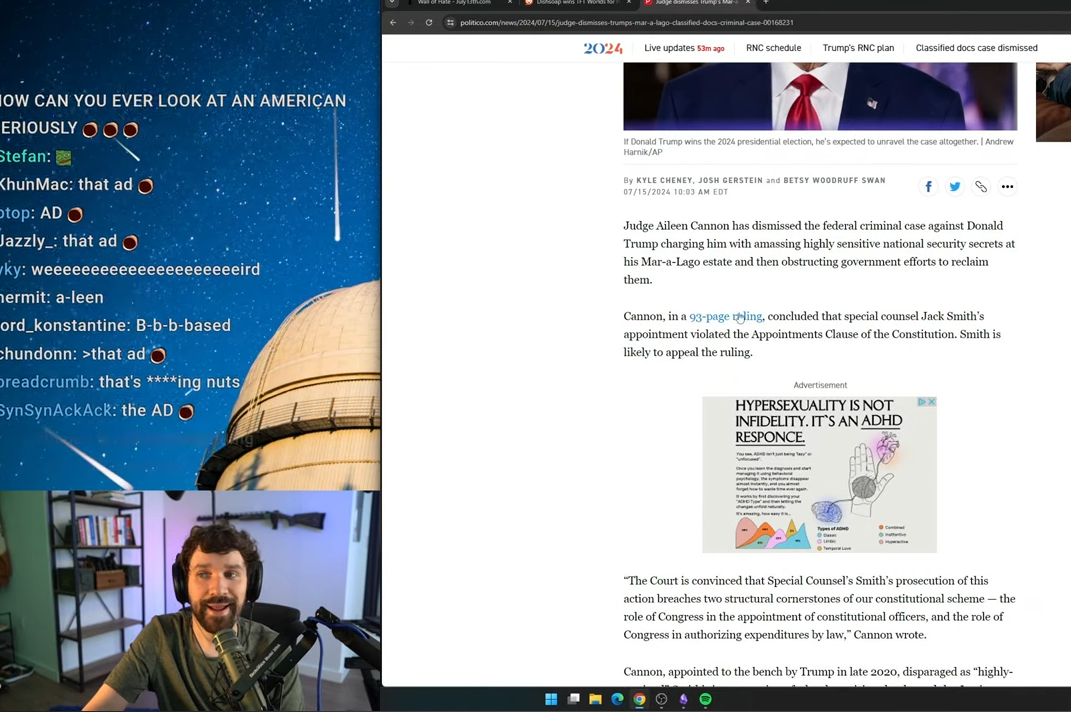Viewport: 1071px width, 712px height.
Task: Open File Explorer from the taskbar
Action: coord(595,699)
